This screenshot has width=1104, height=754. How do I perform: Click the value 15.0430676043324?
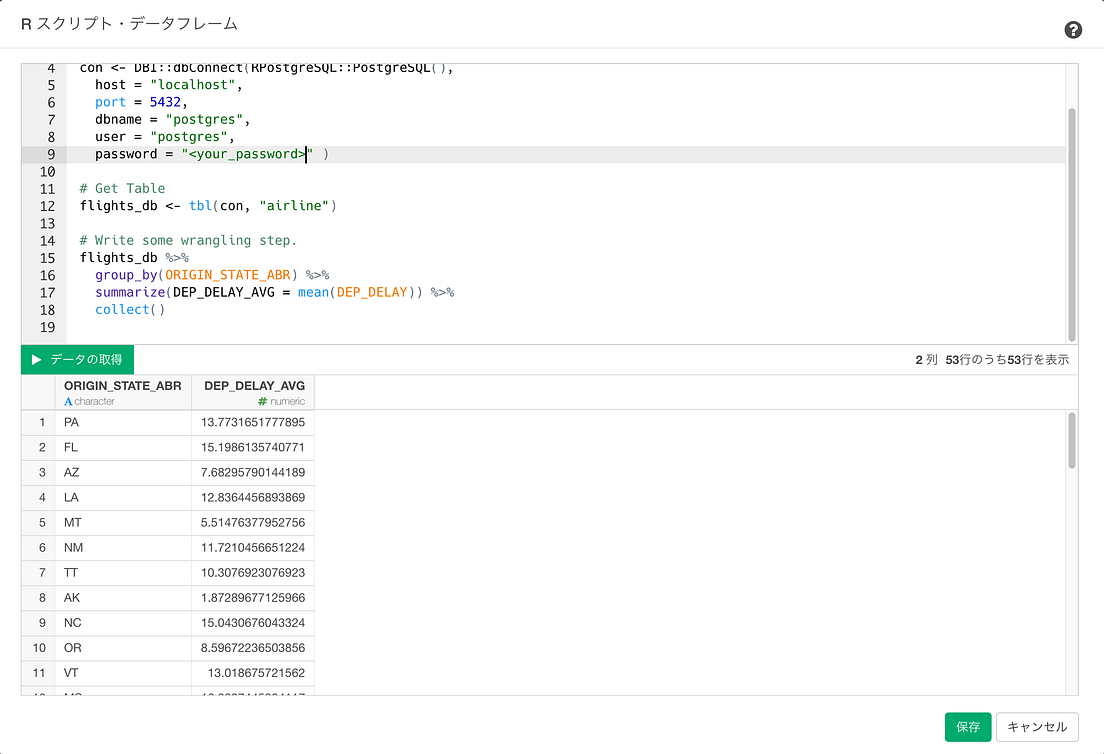coord(253,623)
